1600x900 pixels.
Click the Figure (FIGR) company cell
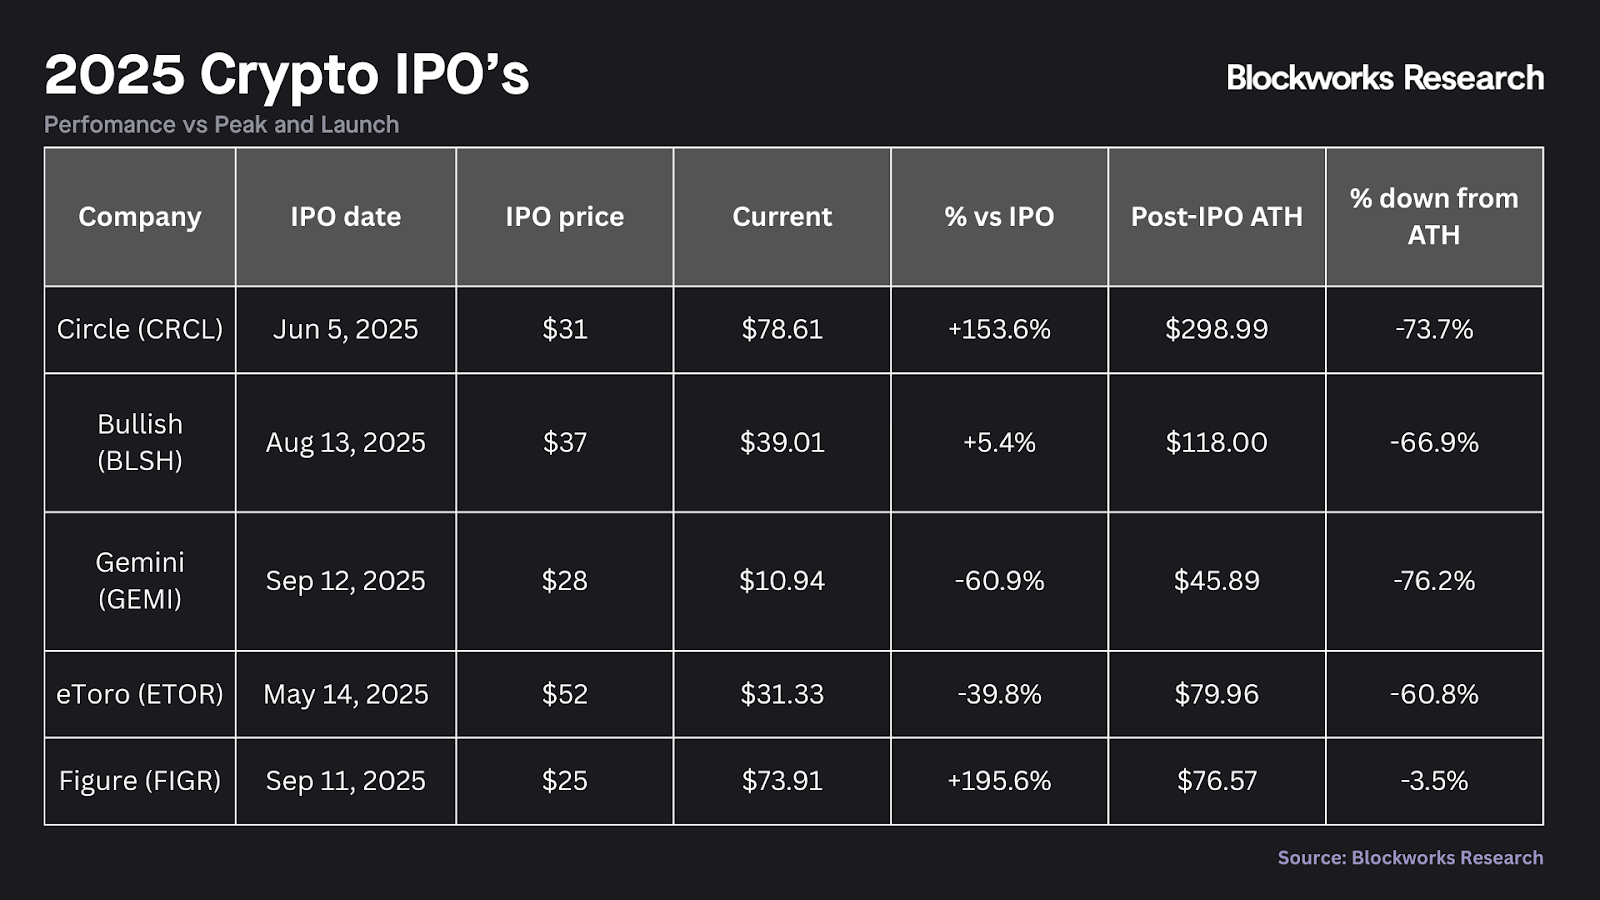click(x=140, y=780)
